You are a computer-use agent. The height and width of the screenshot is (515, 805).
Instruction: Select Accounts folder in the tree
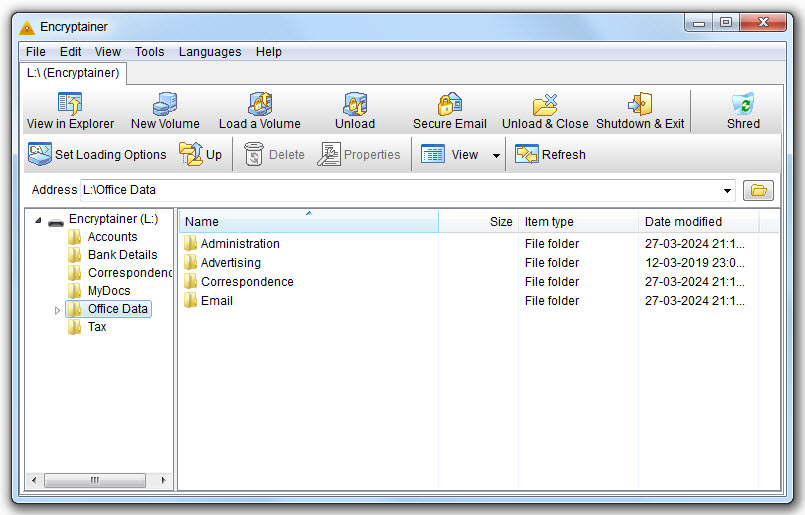click(112, 237)
